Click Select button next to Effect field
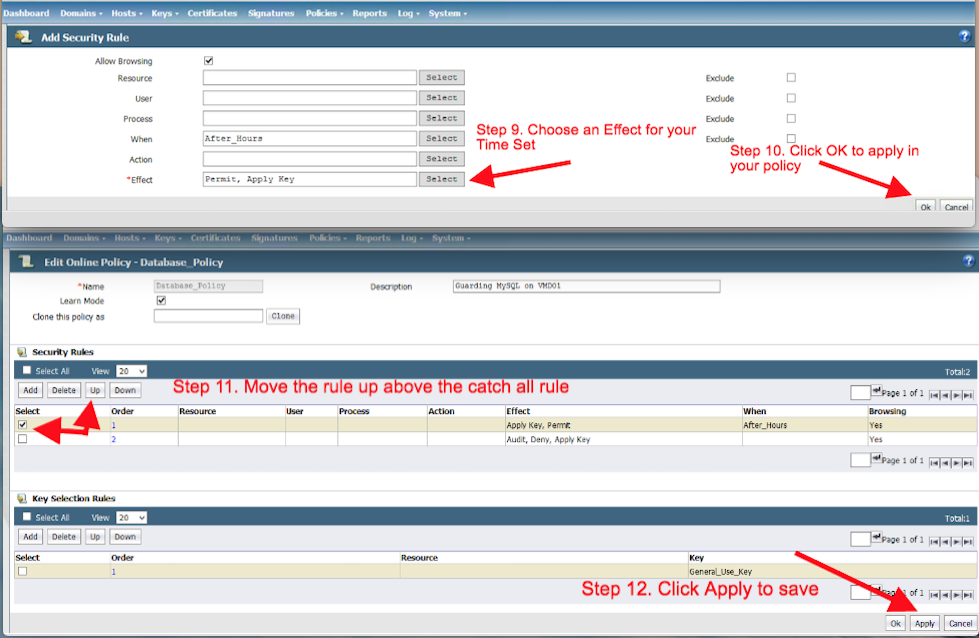 pos(441,179)
